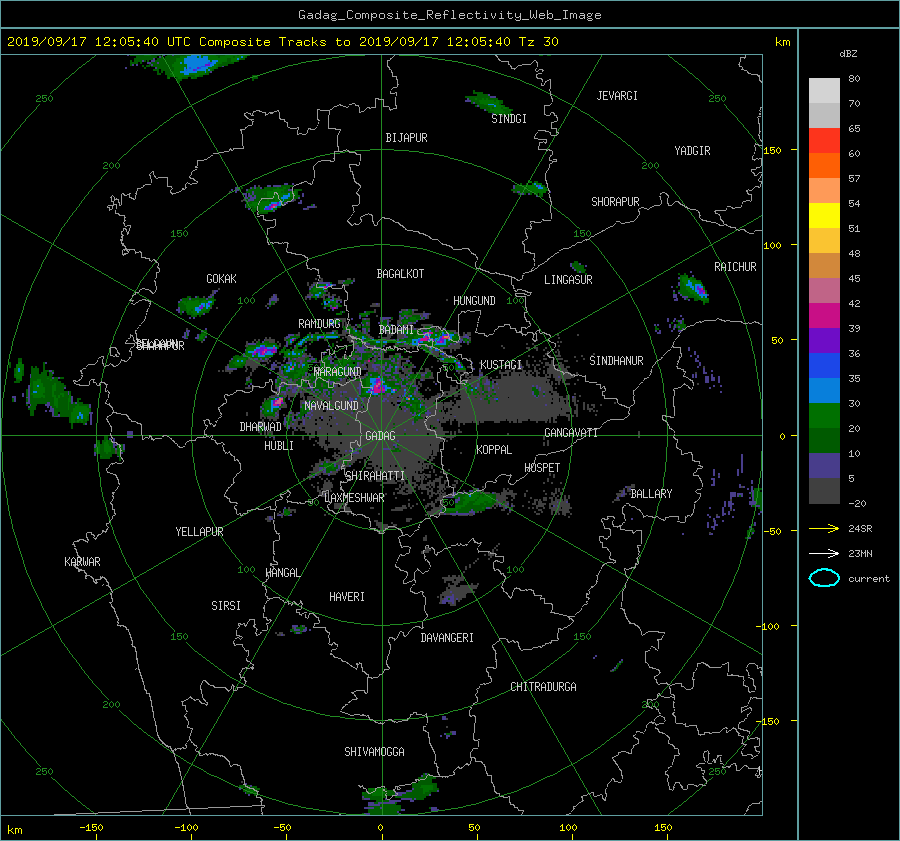This screenshot has height=841, width=900.
Task: Click the -20 value on the dBZ scale
Action: tap(857, 503)
